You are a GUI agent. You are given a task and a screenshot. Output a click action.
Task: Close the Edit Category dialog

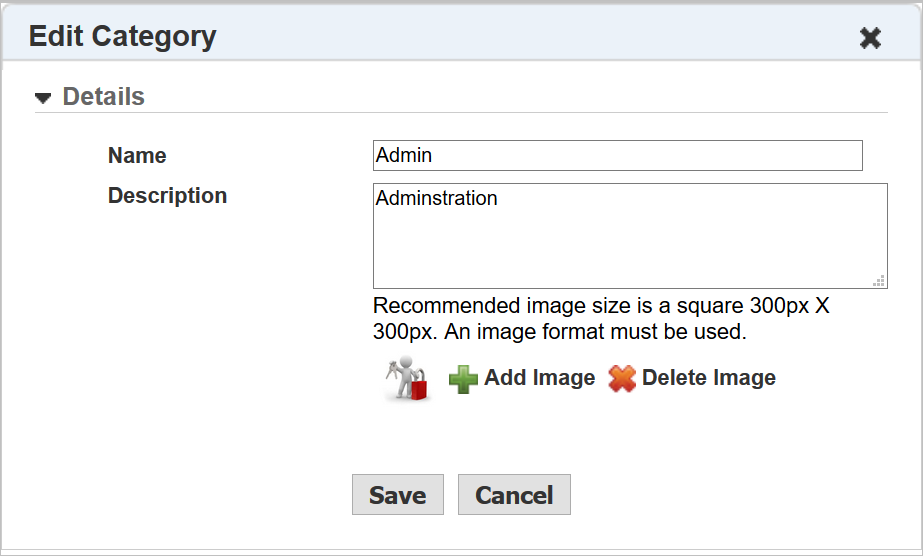pyautogui.click(x=870, y=38)
